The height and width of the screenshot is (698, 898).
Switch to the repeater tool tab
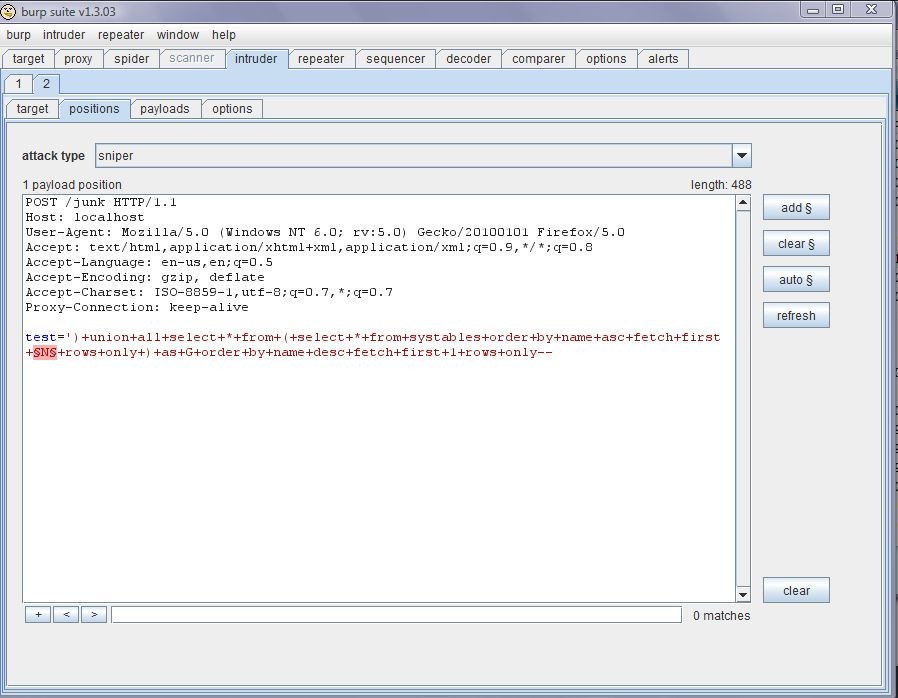pos(321,59)
